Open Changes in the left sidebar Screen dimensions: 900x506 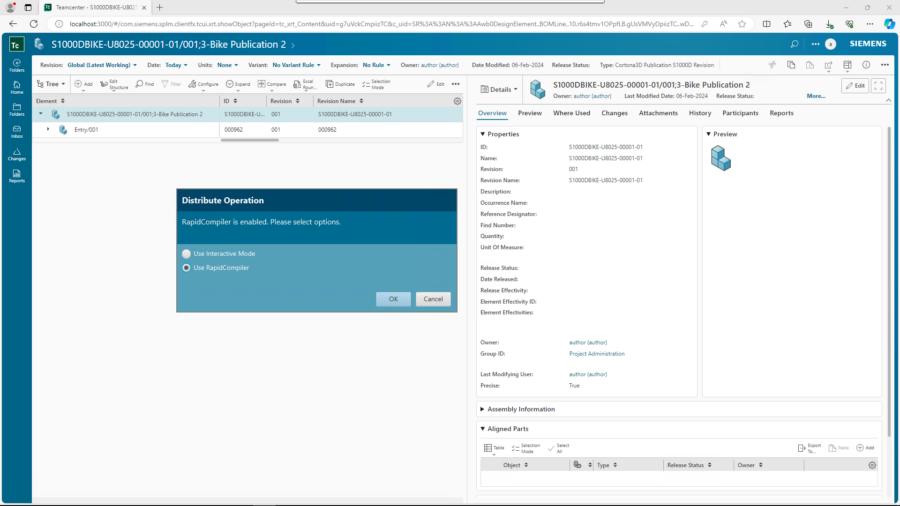click(x=17, y=154)
